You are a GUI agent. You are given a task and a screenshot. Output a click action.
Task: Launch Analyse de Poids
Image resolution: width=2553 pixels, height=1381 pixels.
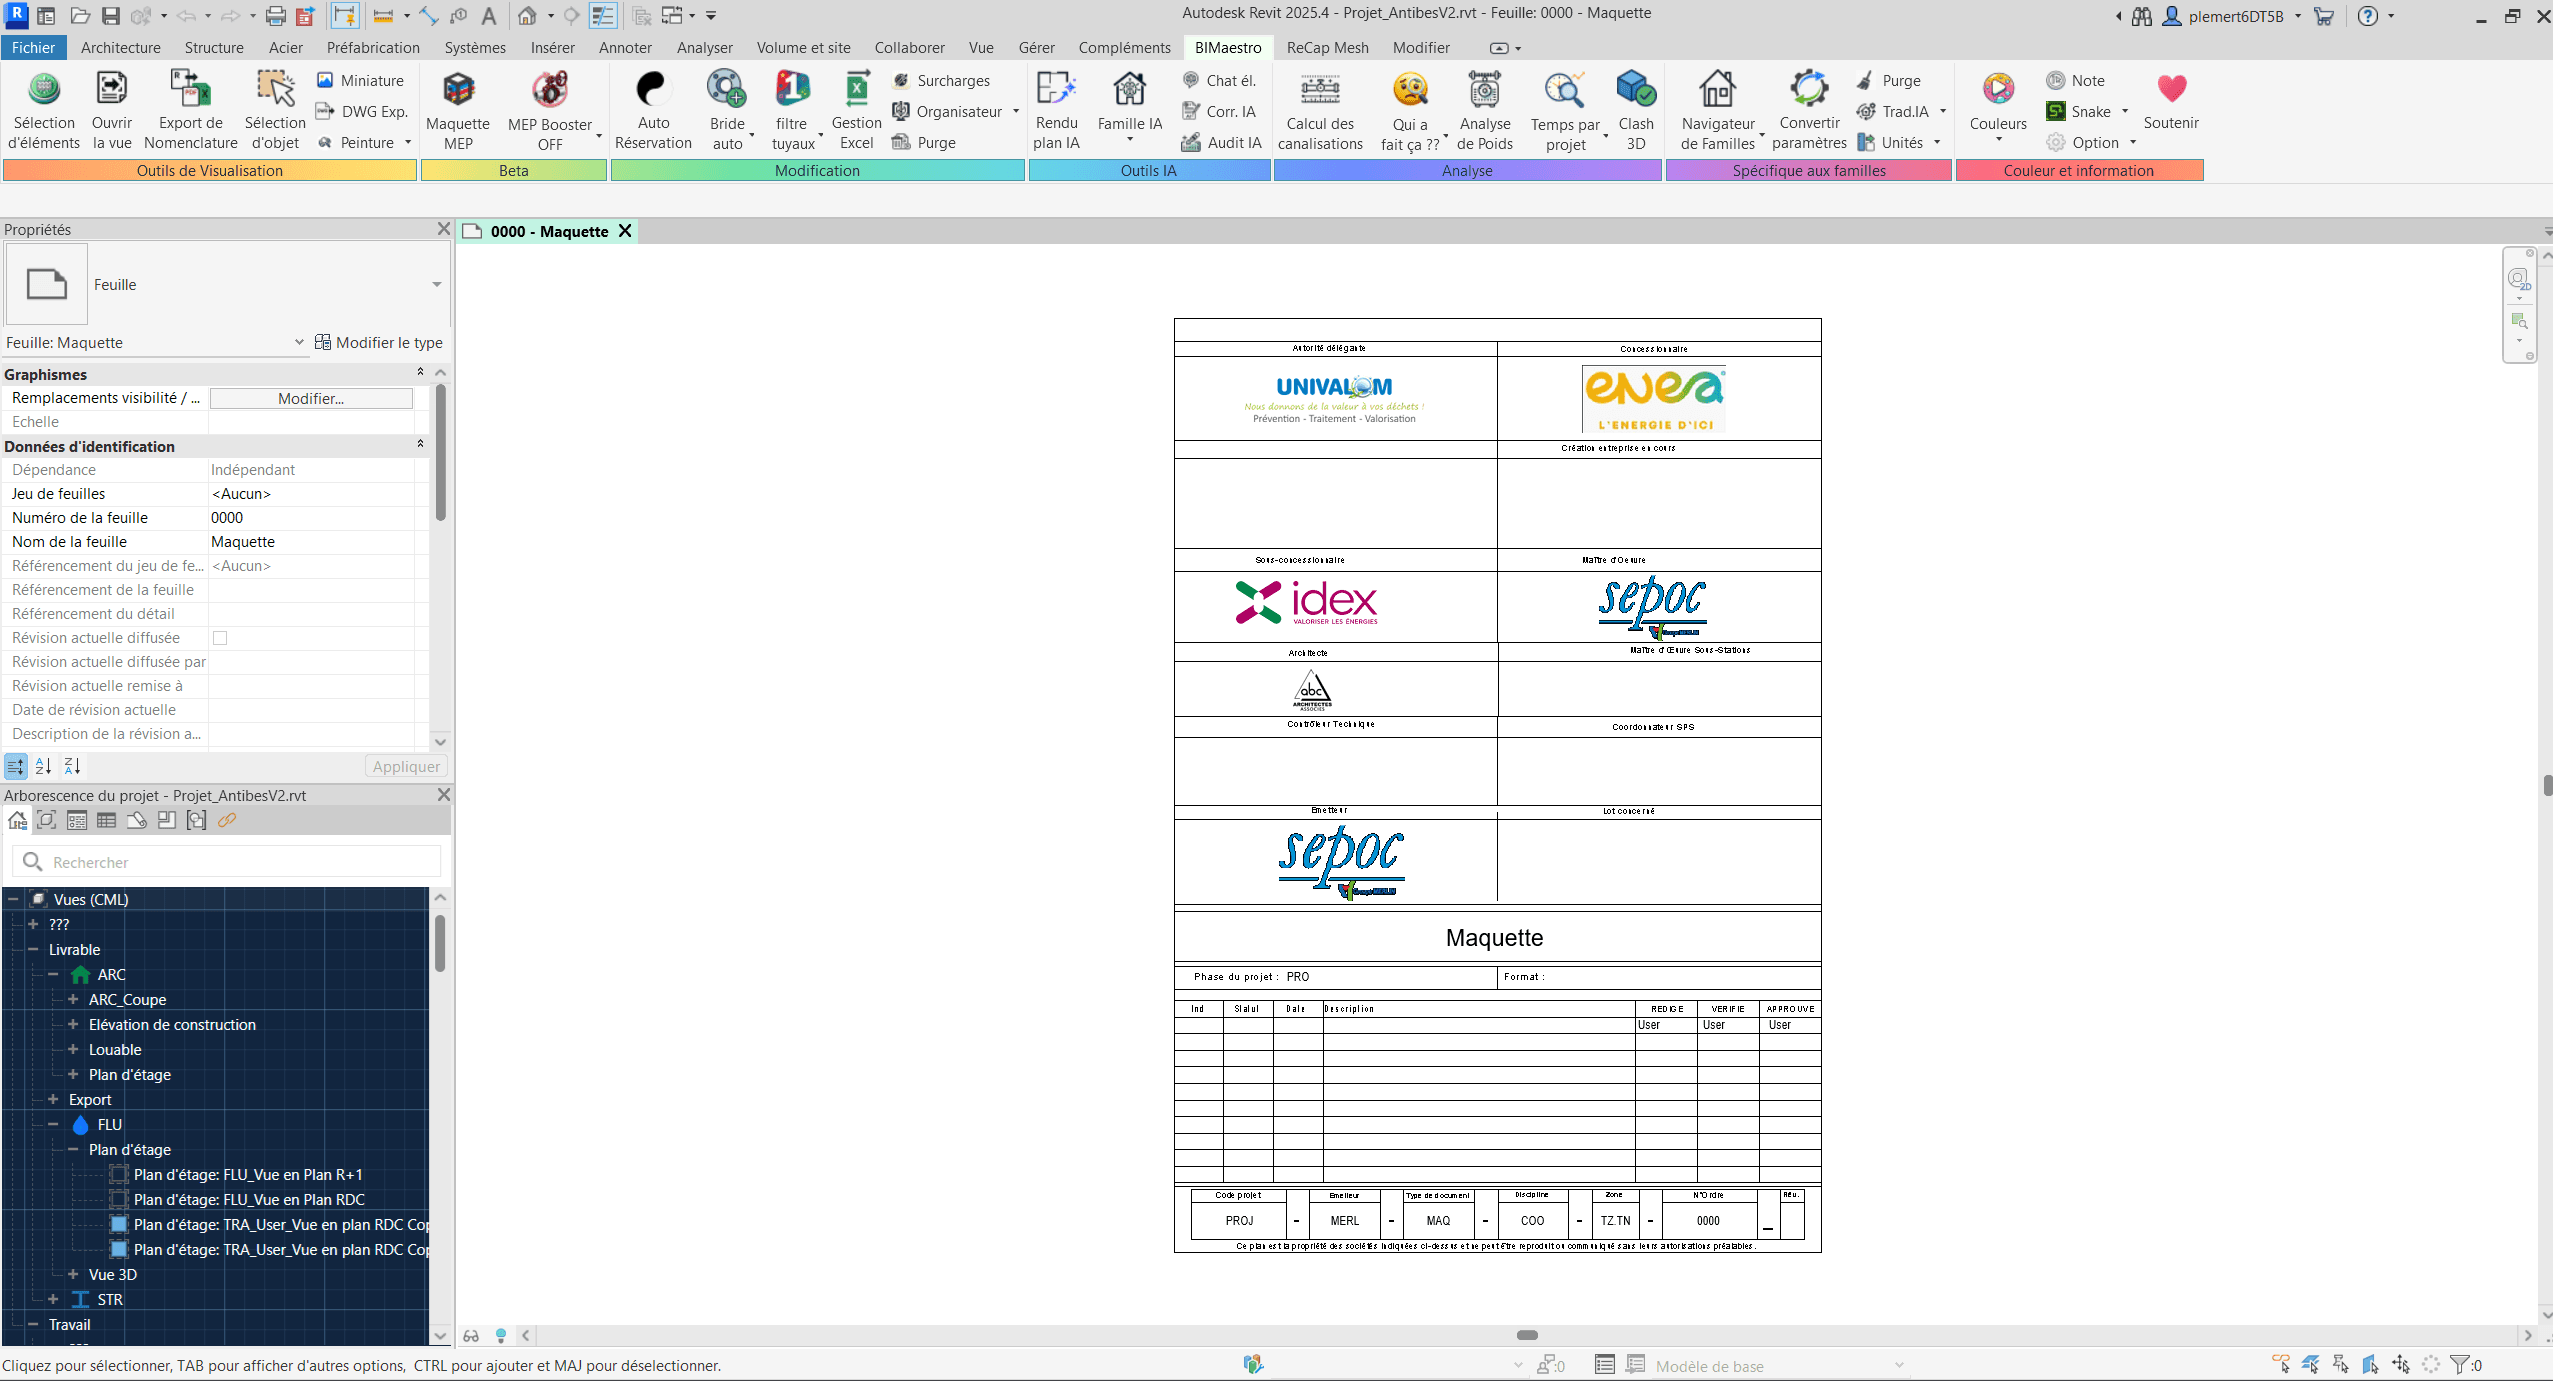(x=1484, y=110)
